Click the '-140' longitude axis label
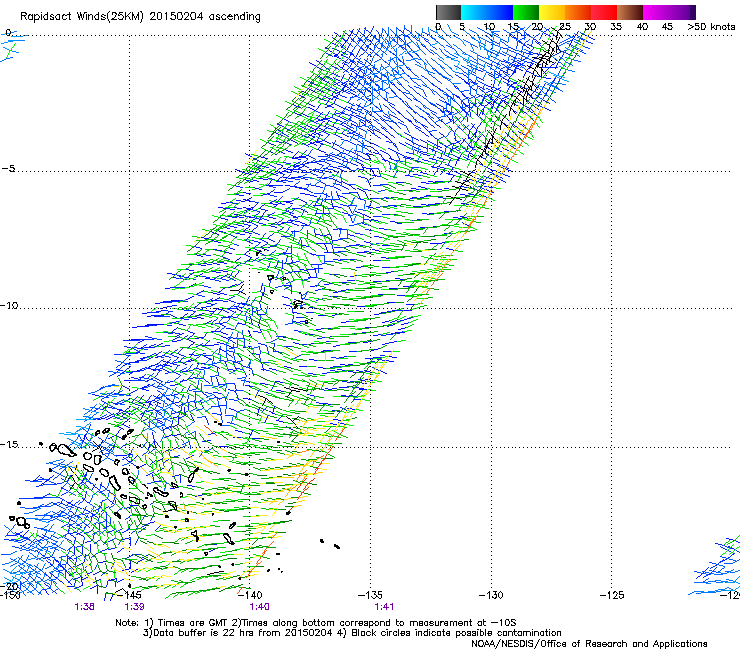Screen dimensions: 740x650 click(250, 595)
